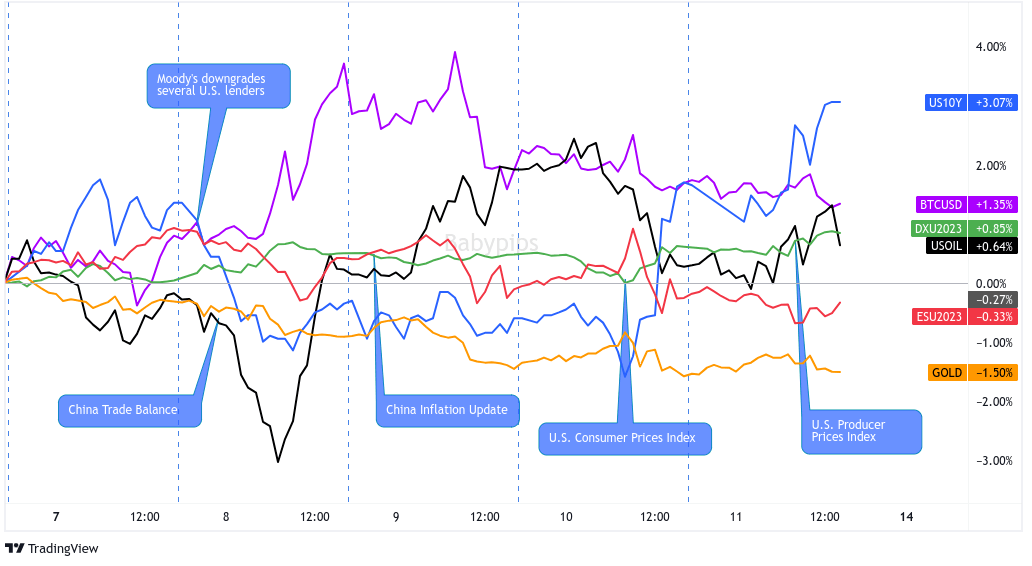1032x566 pixels.
Task: Select the U.S. Consumer Prices Index callout
Action: click(x=625, y=439)
